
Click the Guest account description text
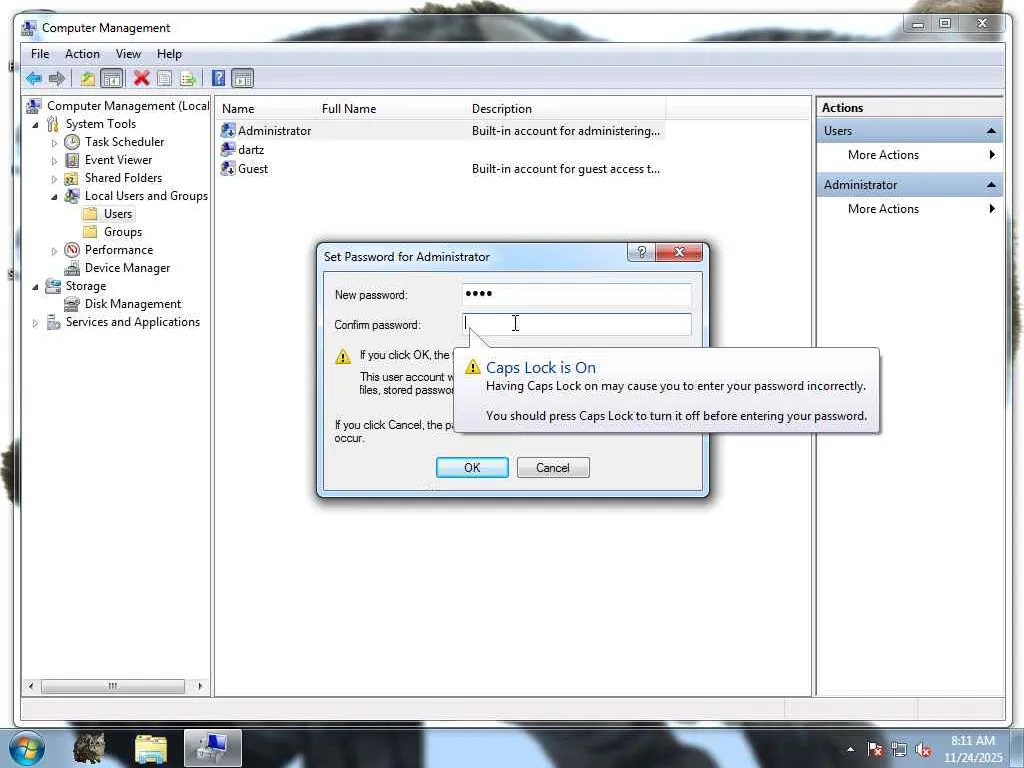tap(566, 168)
